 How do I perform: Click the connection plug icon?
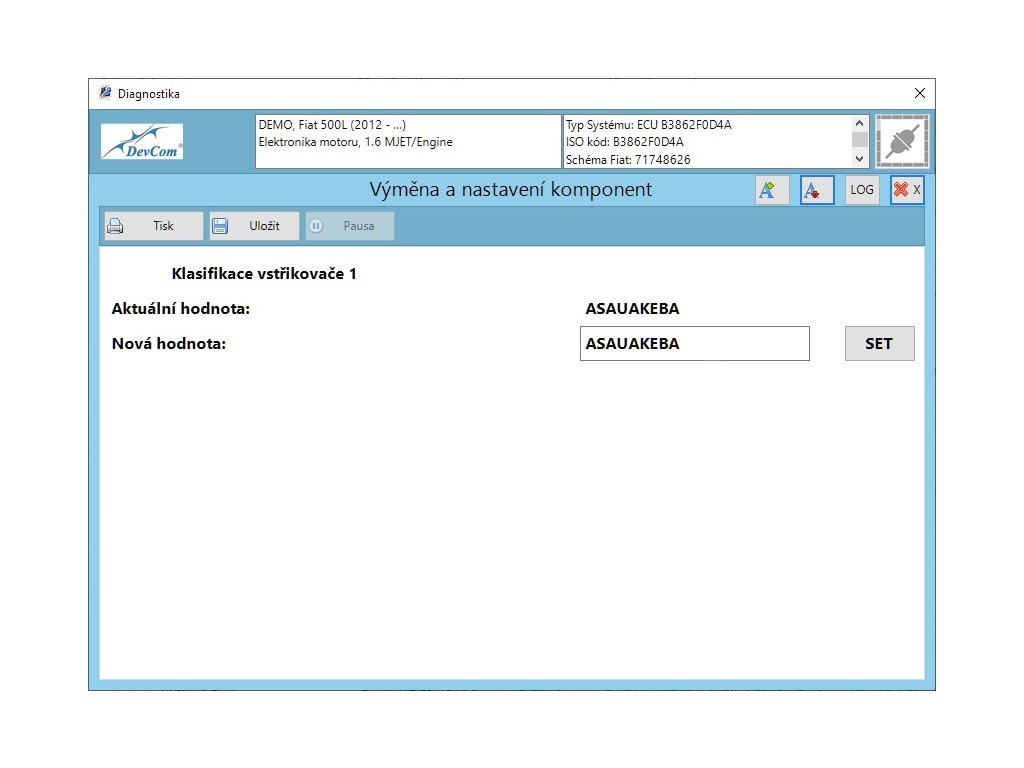click(x=902, y=141)
